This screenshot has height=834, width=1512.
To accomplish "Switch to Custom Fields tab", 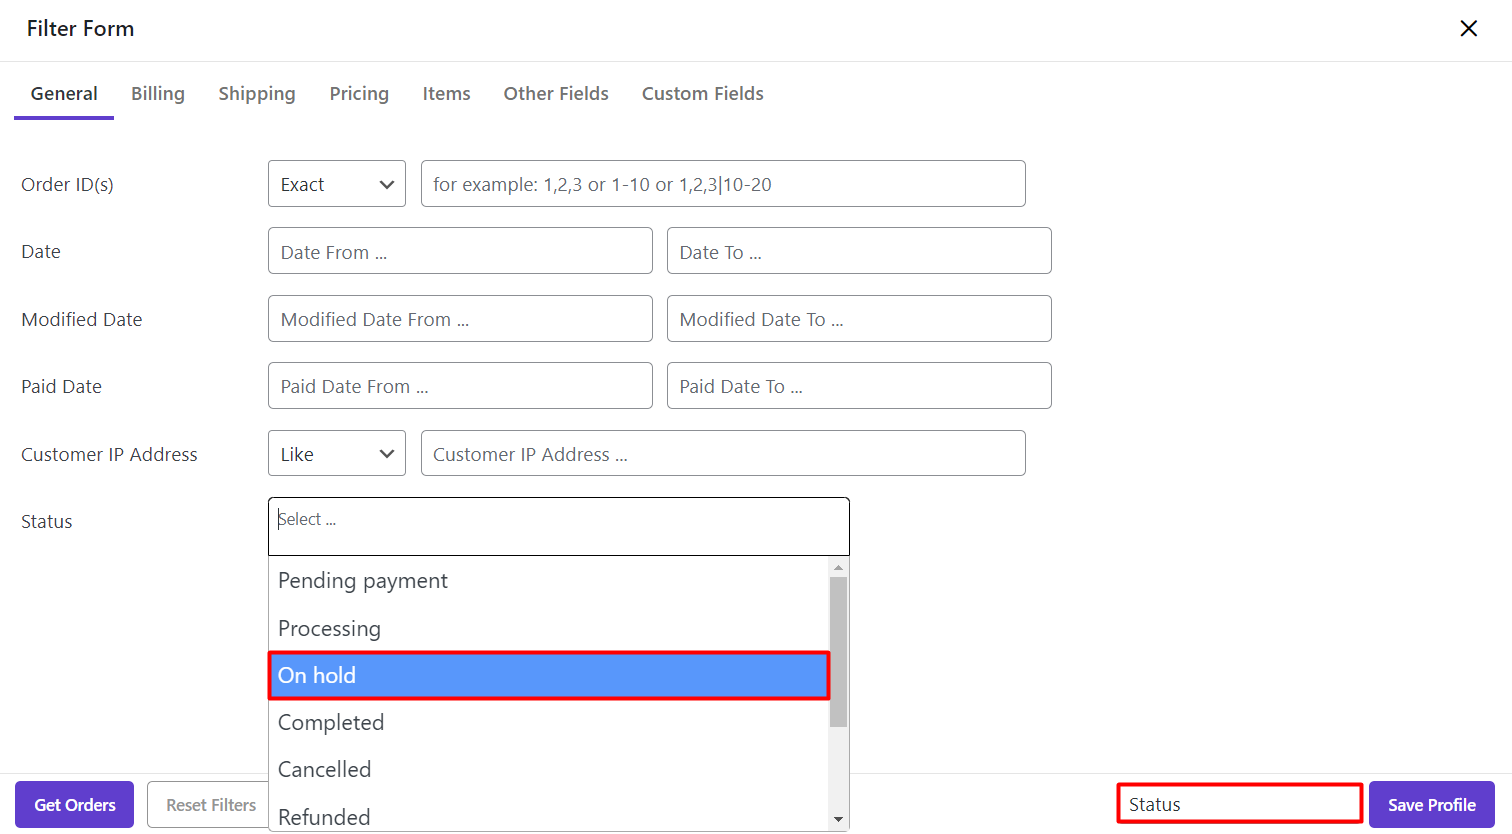I will [x=702, y=94].
